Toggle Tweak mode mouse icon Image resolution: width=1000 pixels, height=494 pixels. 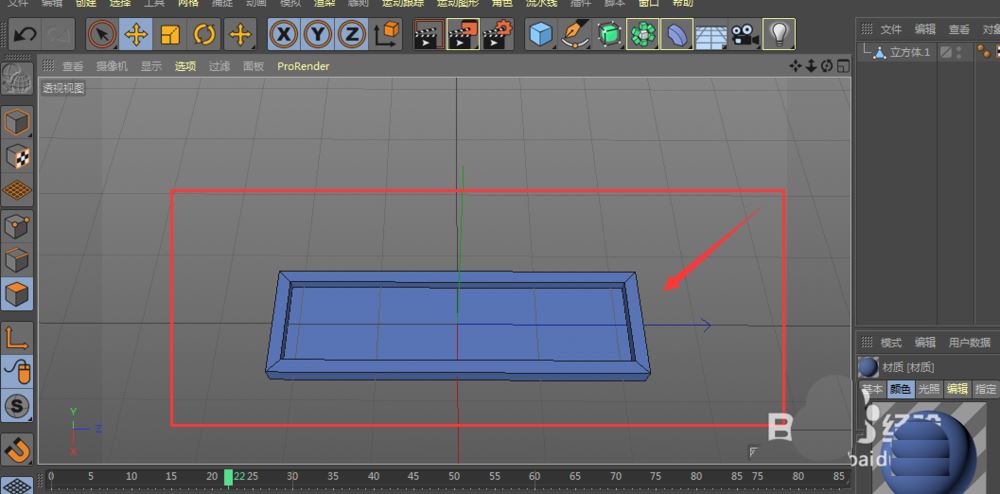tap(17, 372)
